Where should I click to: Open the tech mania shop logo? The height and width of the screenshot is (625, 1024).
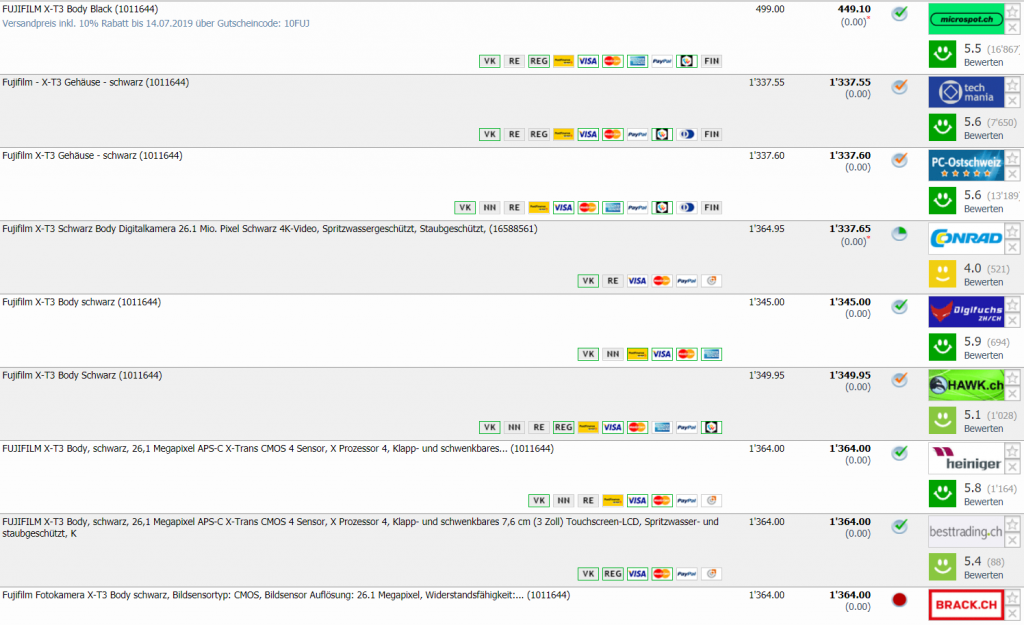click(965, 92)
